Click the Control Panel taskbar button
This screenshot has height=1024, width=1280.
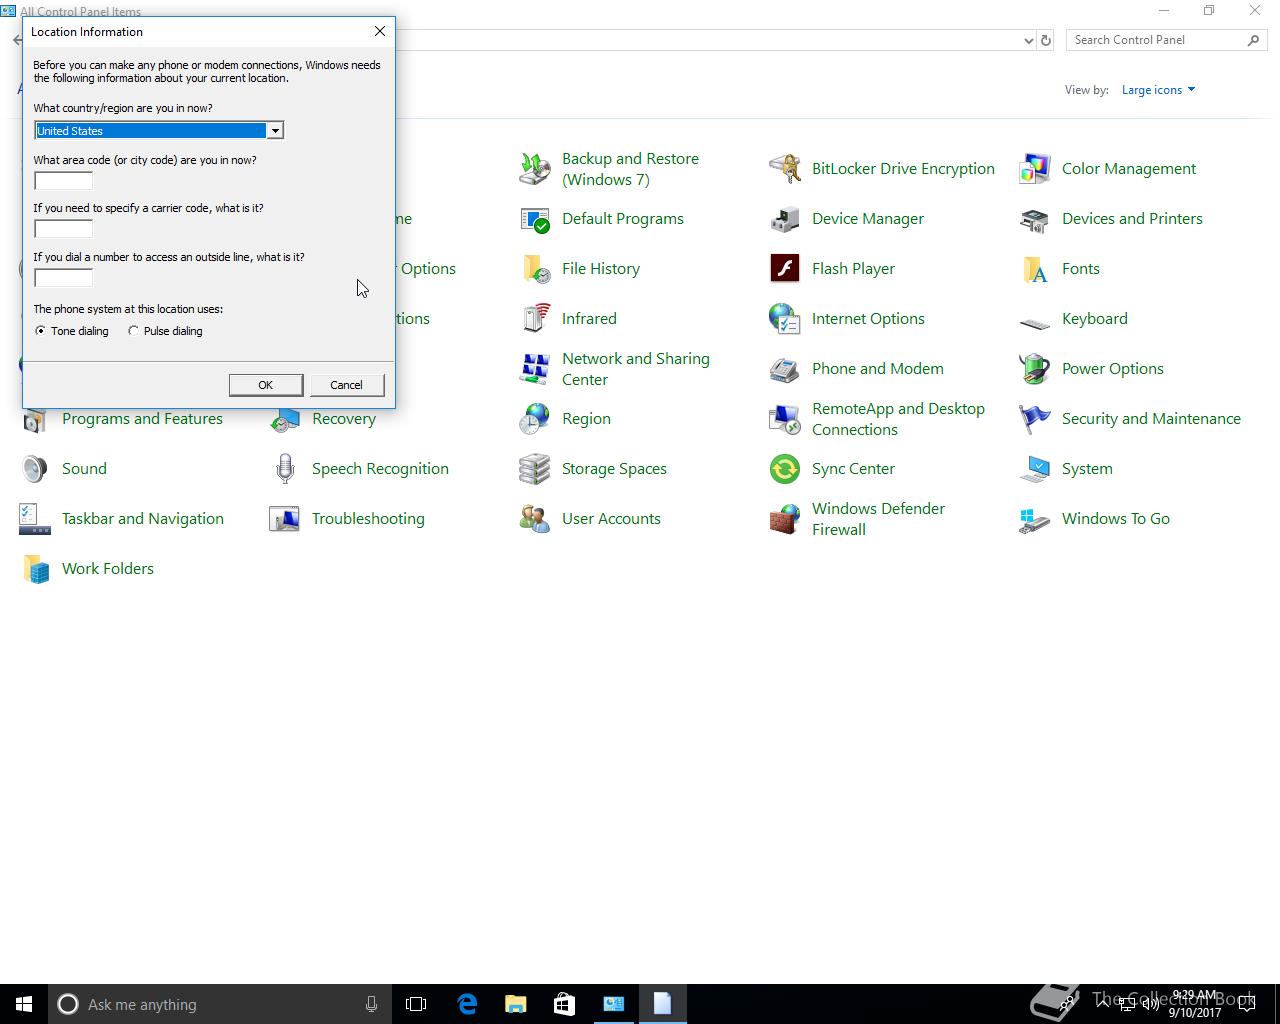(x=613, y=1004)
